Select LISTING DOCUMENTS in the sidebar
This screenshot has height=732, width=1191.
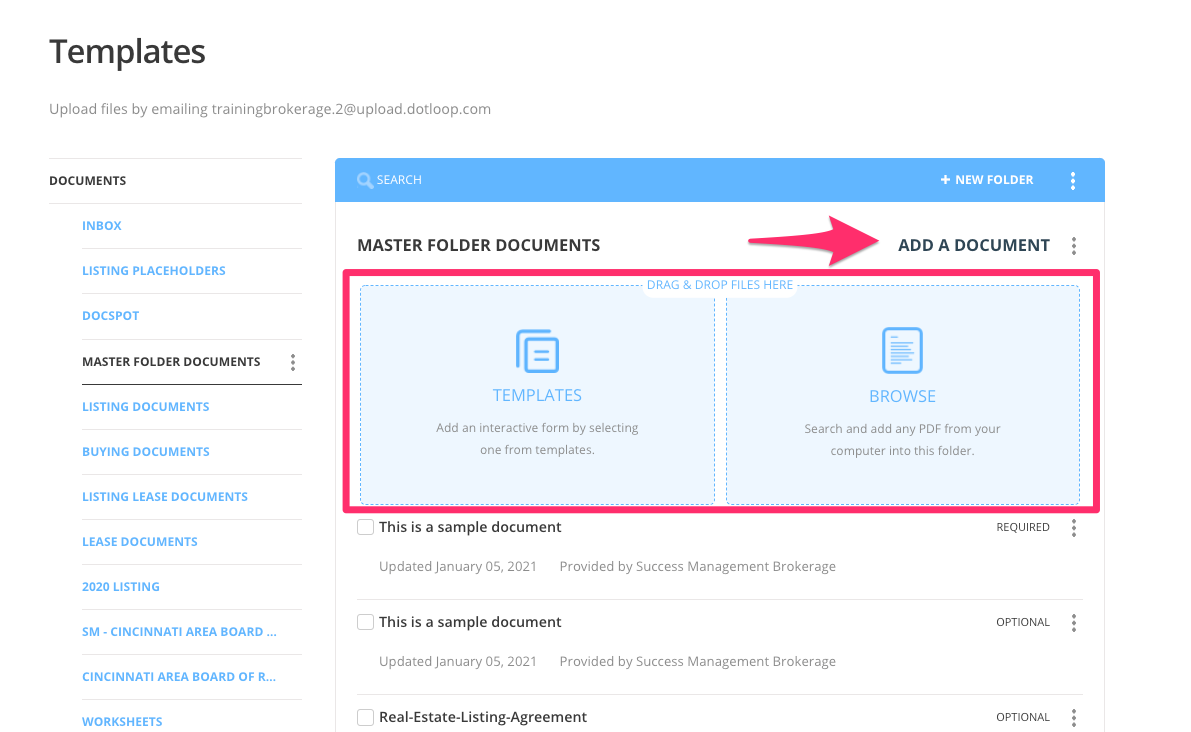pos(146,406)
